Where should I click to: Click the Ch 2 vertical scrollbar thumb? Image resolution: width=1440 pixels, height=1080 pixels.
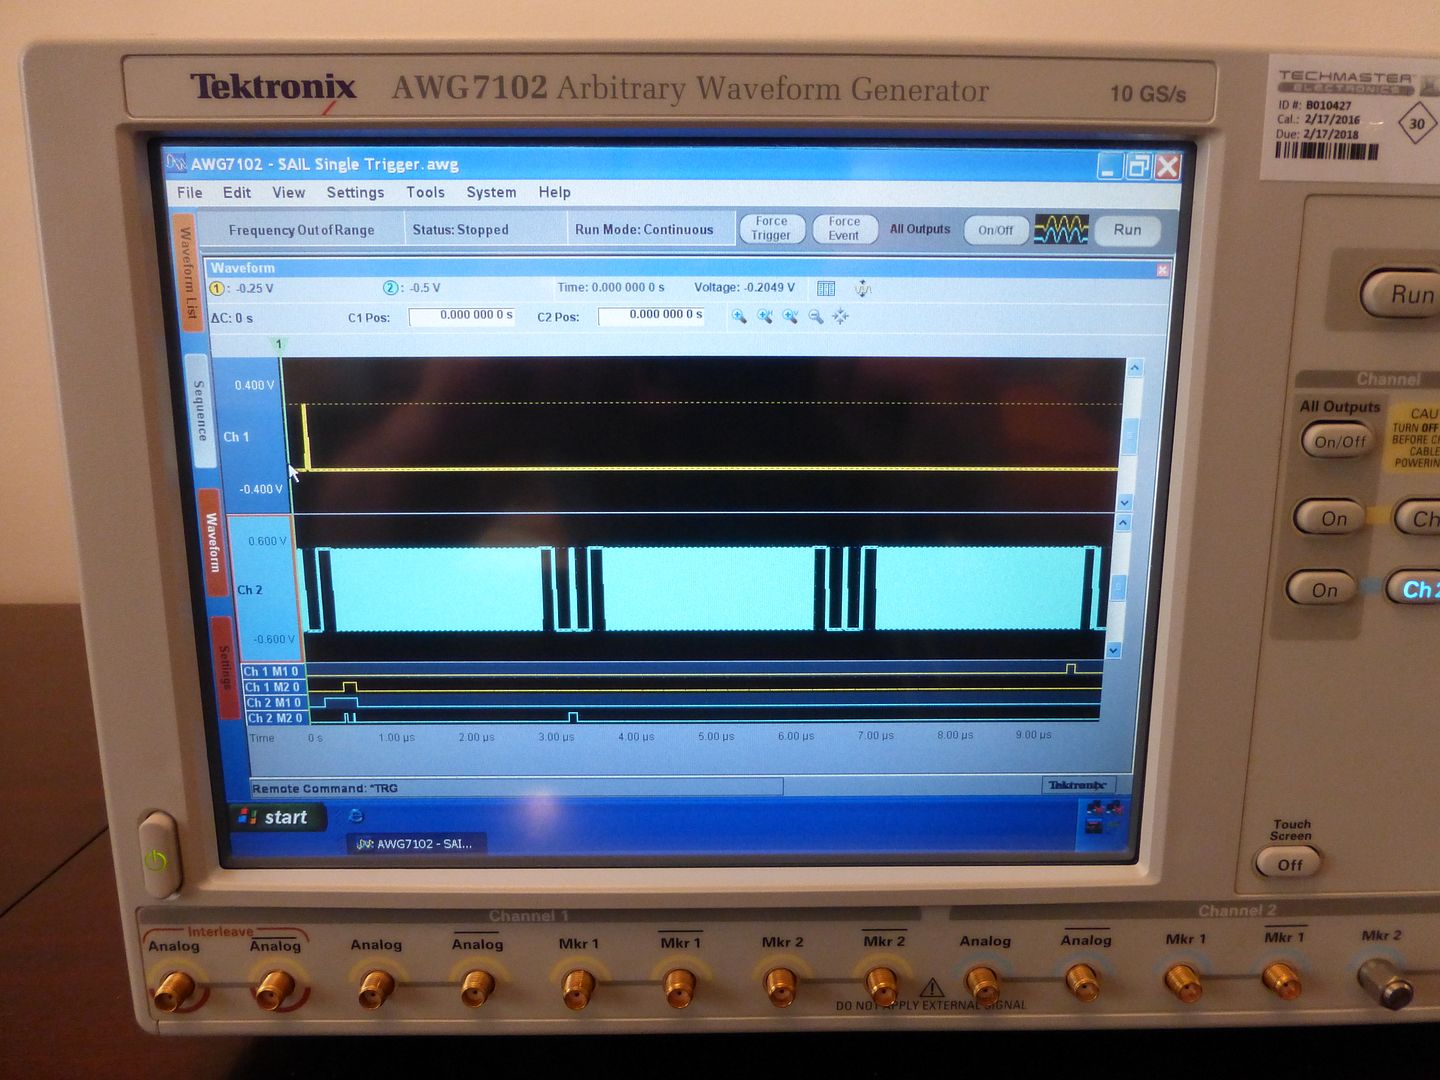[1119, 587]
